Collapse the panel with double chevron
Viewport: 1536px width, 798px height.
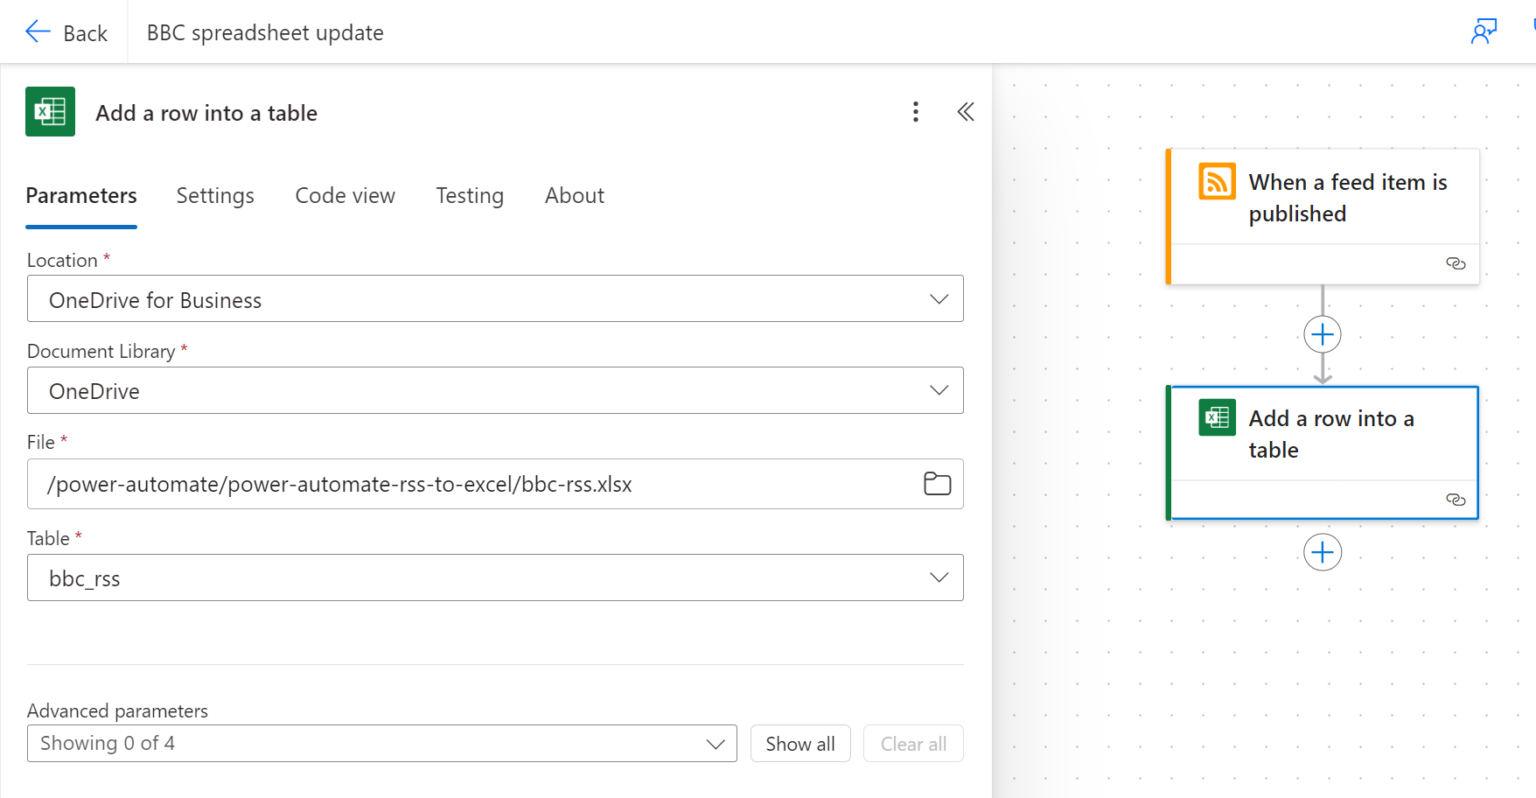coord(965,112)
